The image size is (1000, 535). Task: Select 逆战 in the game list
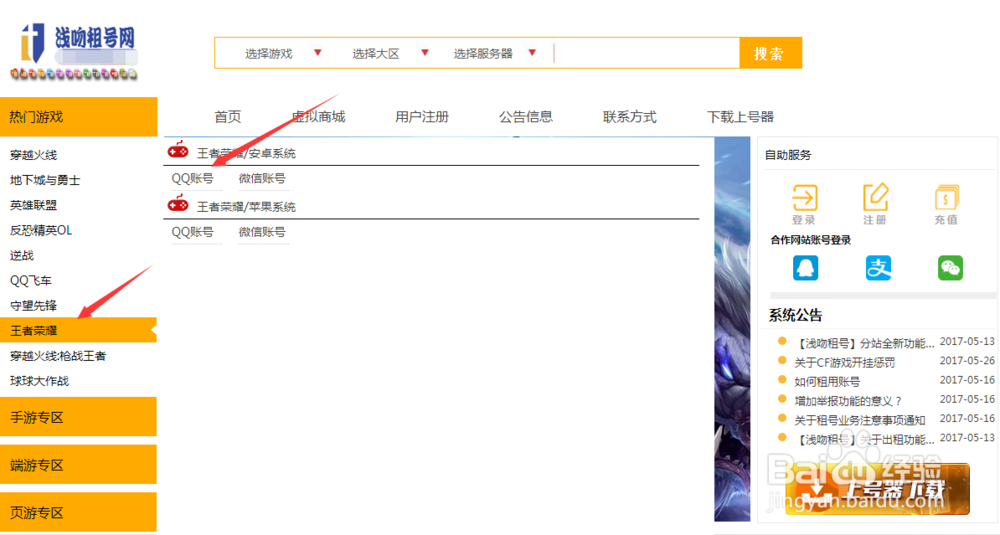coord(22,256)
